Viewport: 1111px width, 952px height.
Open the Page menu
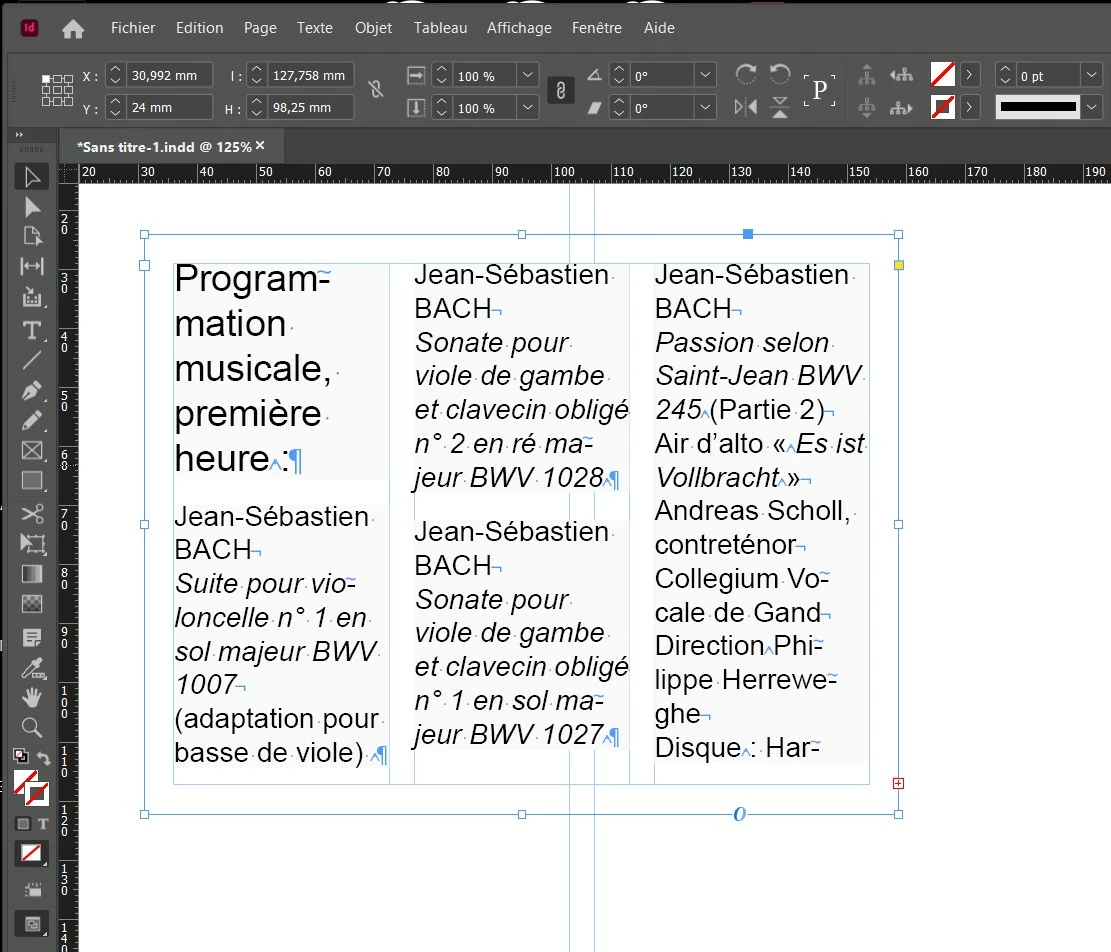pos(260,28)
